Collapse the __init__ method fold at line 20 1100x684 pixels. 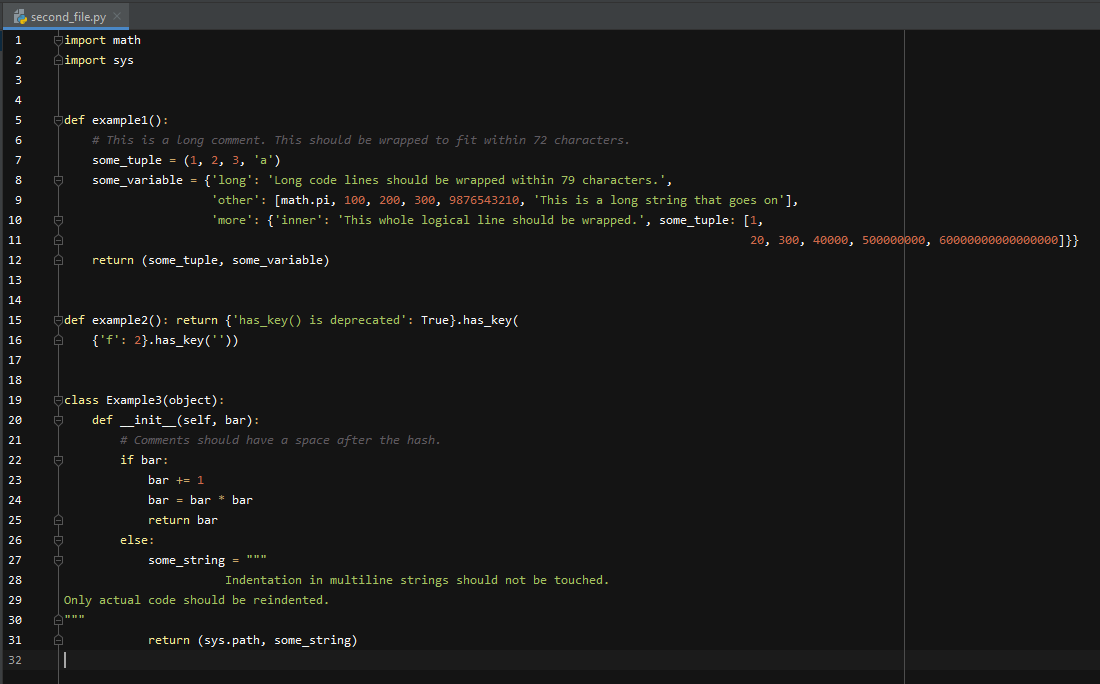(x=58, y=420)
